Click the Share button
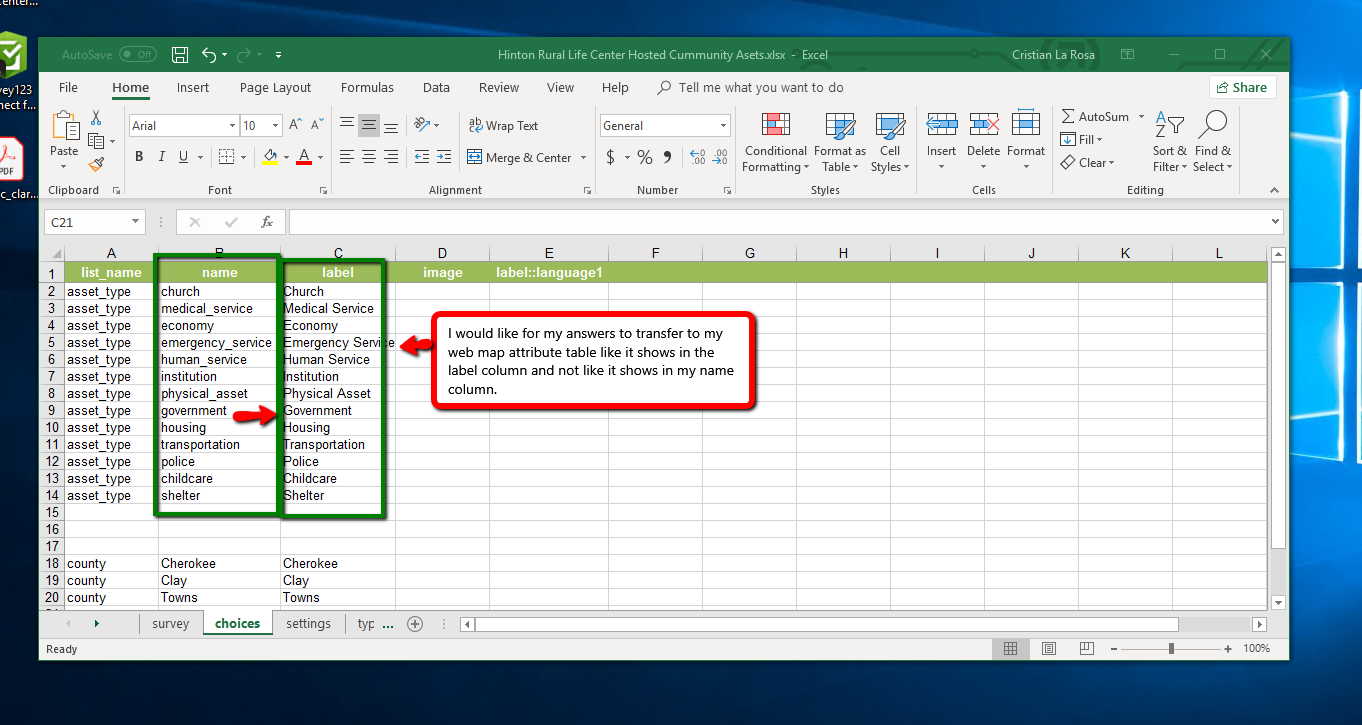 pos(1243,87)
